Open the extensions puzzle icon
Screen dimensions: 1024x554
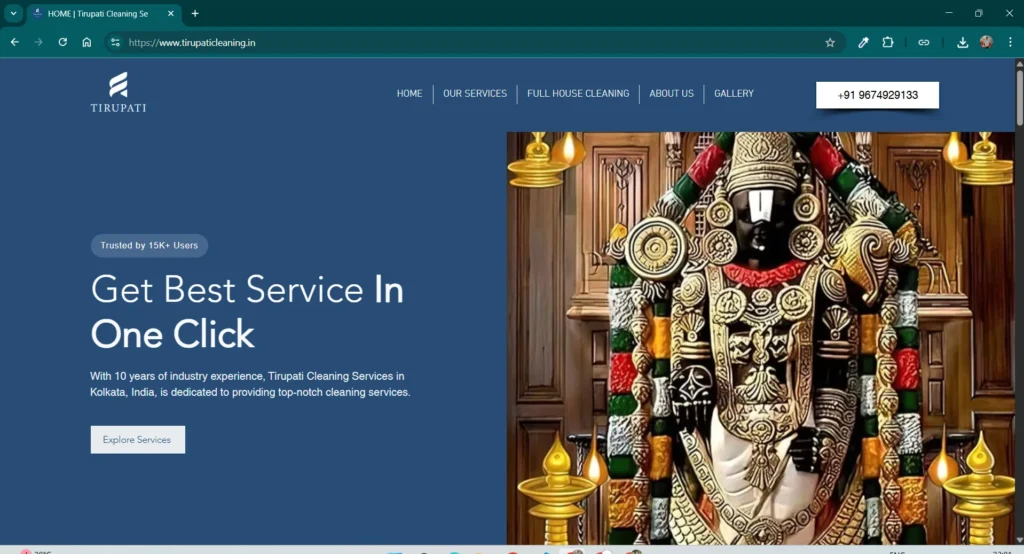888,42
